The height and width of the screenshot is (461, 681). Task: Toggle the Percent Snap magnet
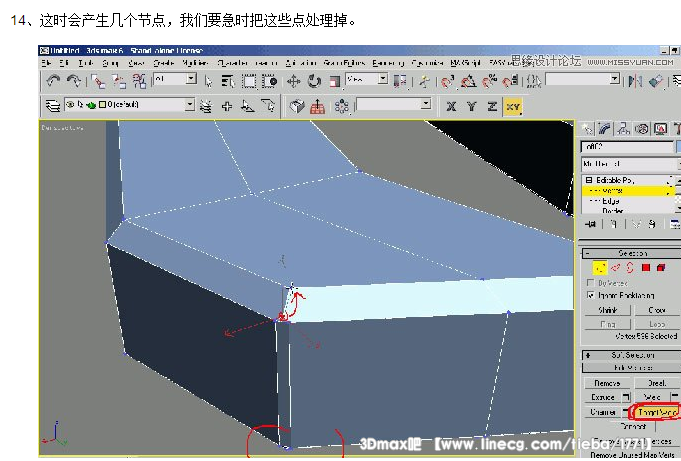[x=489, y=81]
